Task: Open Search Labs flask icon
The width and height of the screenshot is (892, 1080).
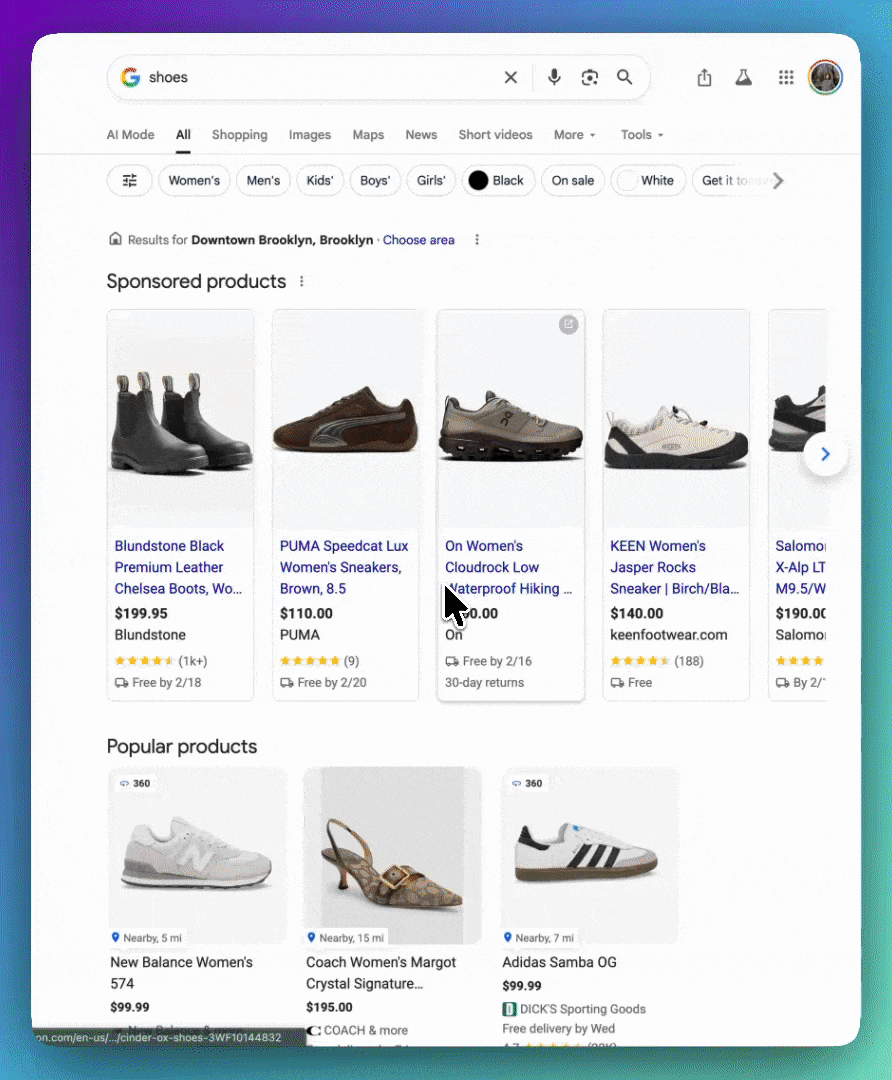Action: pyautogui.click(x=743, y=78)
